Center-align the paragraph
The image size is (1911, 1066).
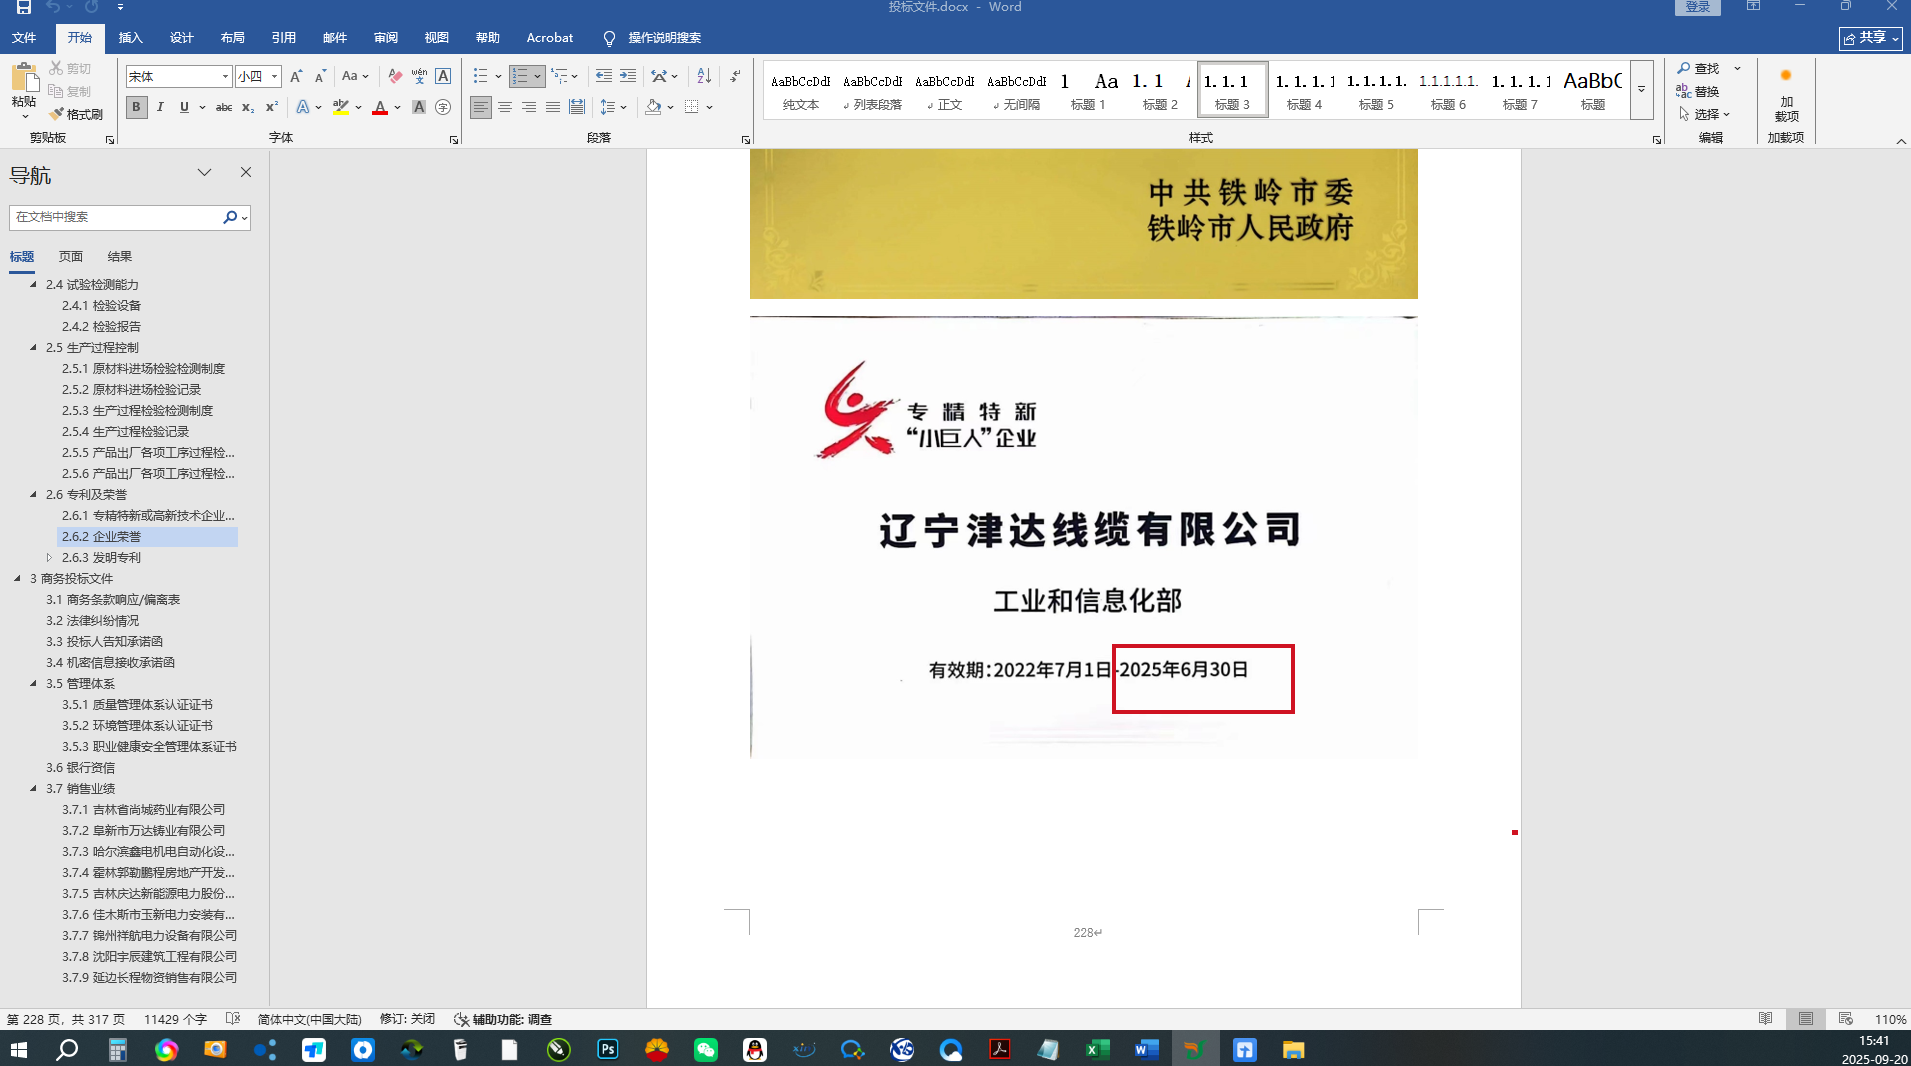point(505,107)
